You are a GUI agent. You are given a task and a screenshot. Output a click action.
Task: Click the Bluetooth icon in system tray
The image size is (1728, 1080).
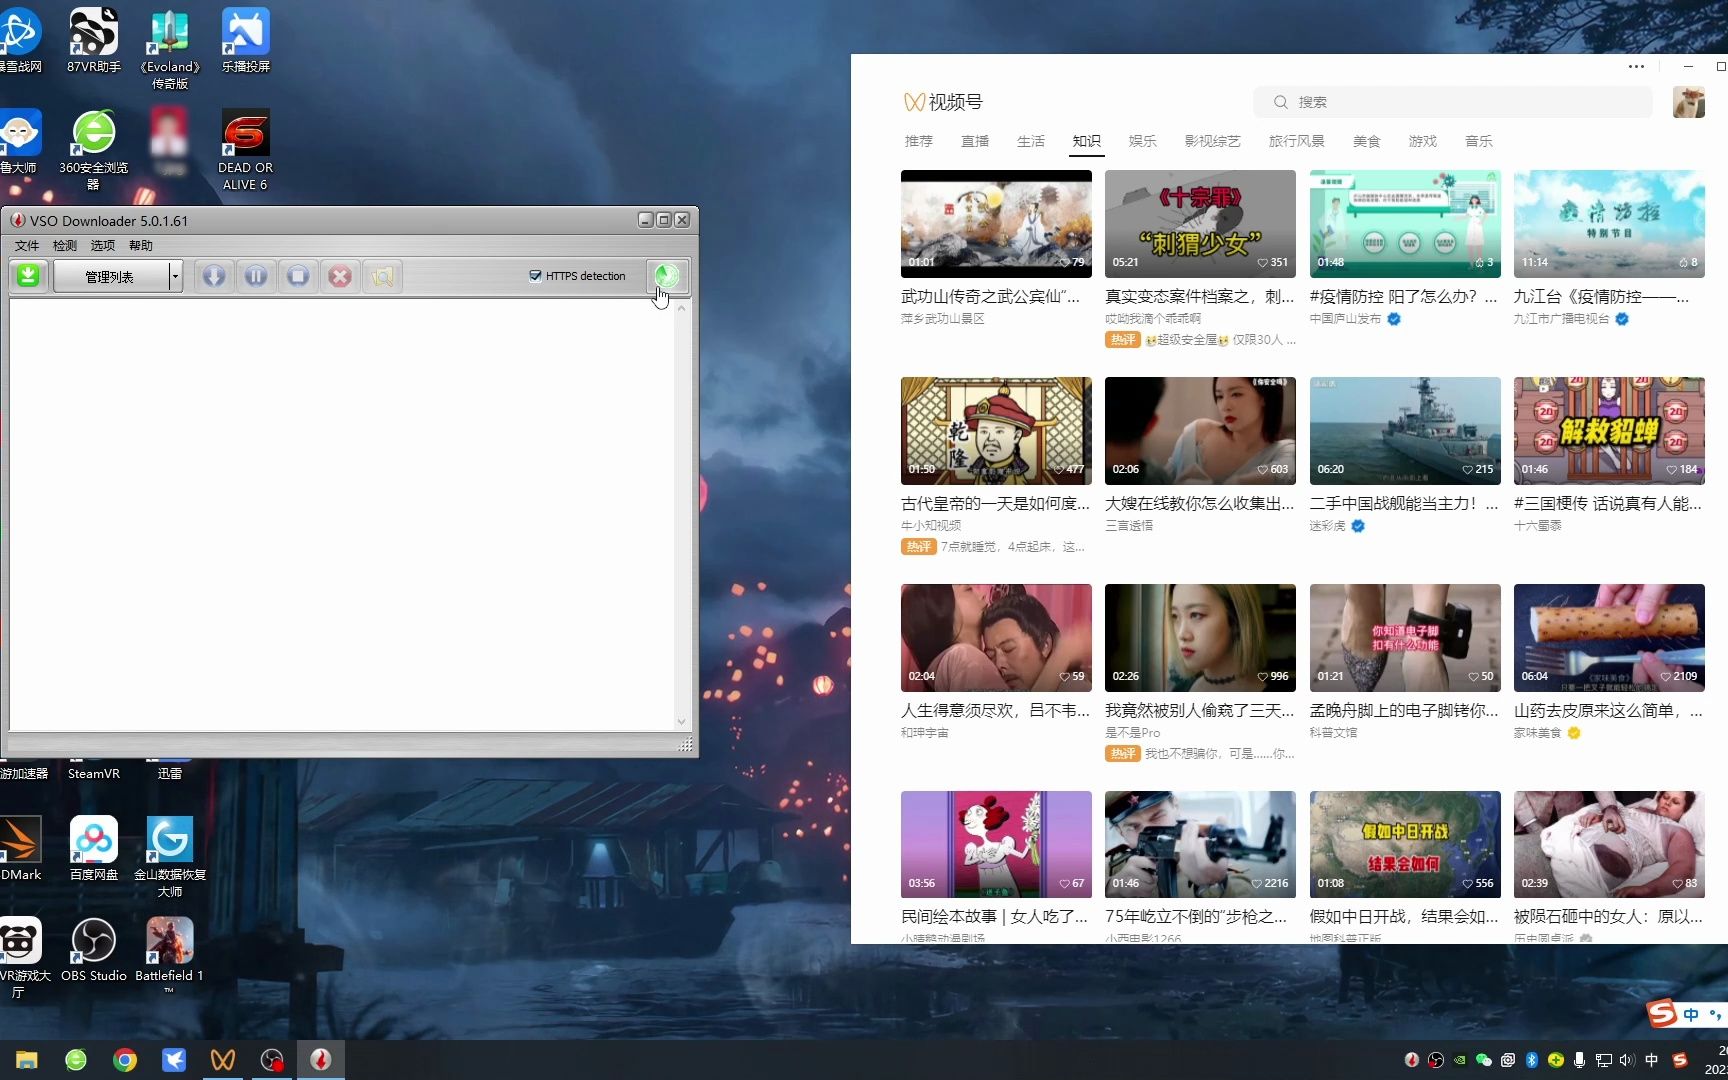click(1531, 1060)
